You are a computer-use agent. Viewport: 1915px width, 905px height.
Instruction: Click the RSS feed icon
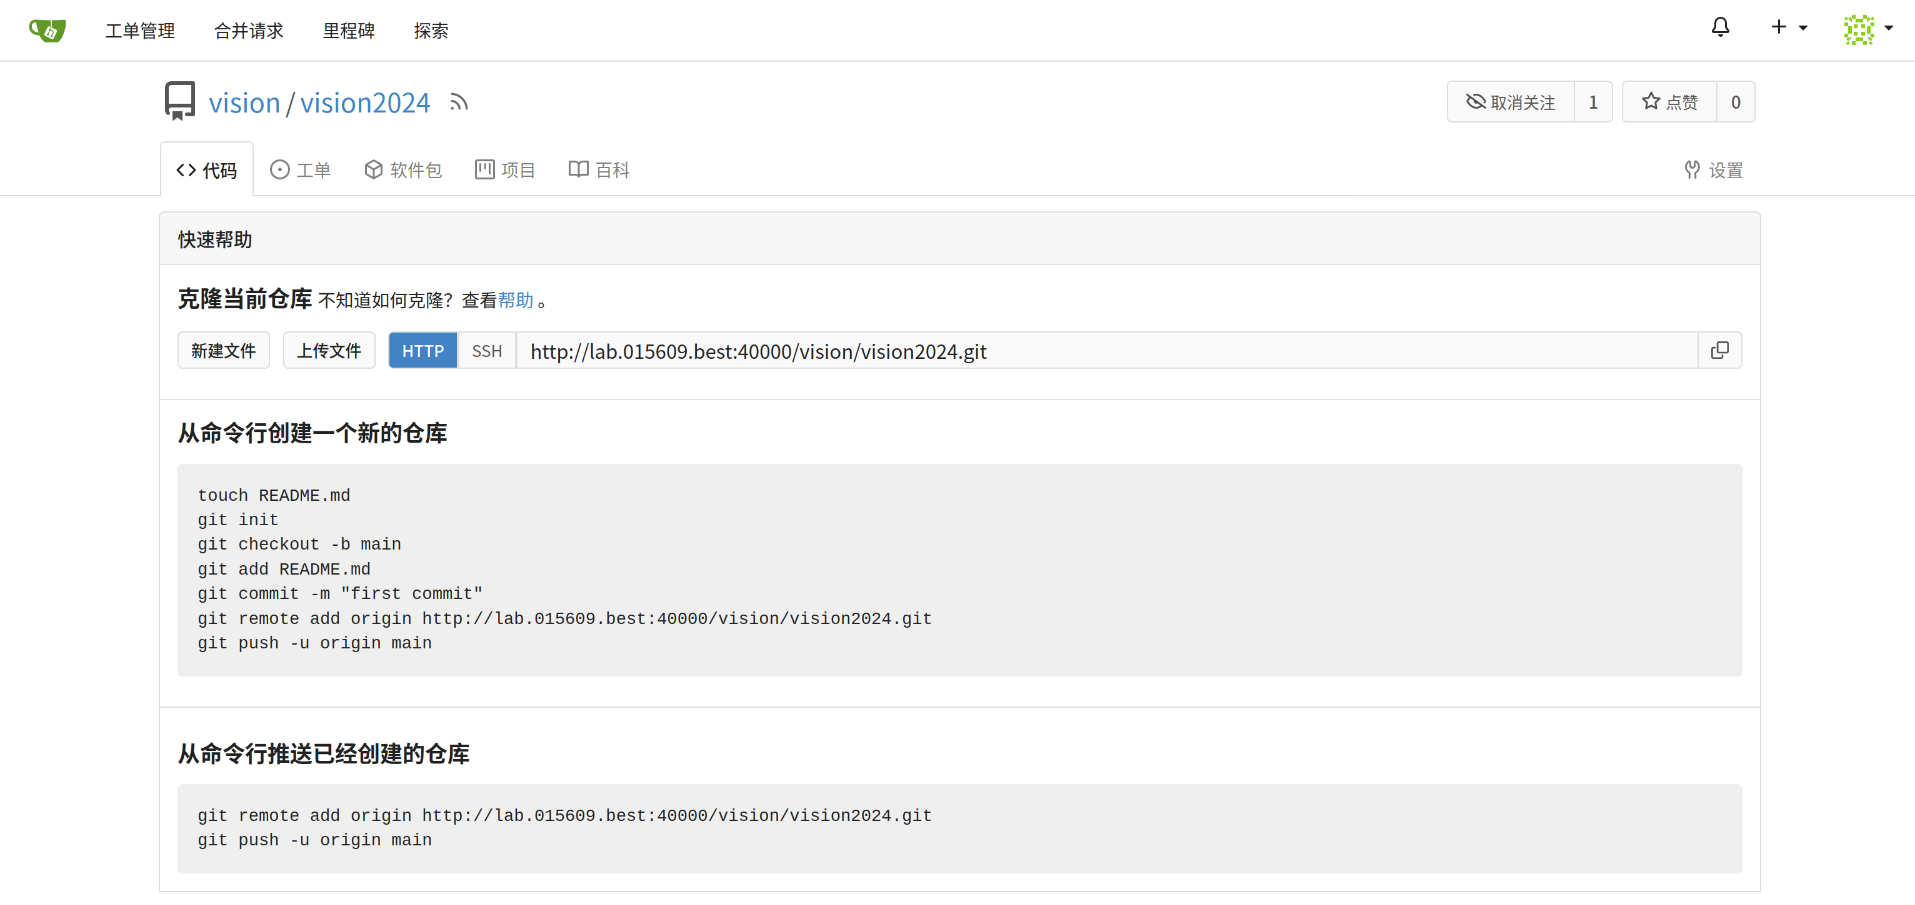point(459,102)
